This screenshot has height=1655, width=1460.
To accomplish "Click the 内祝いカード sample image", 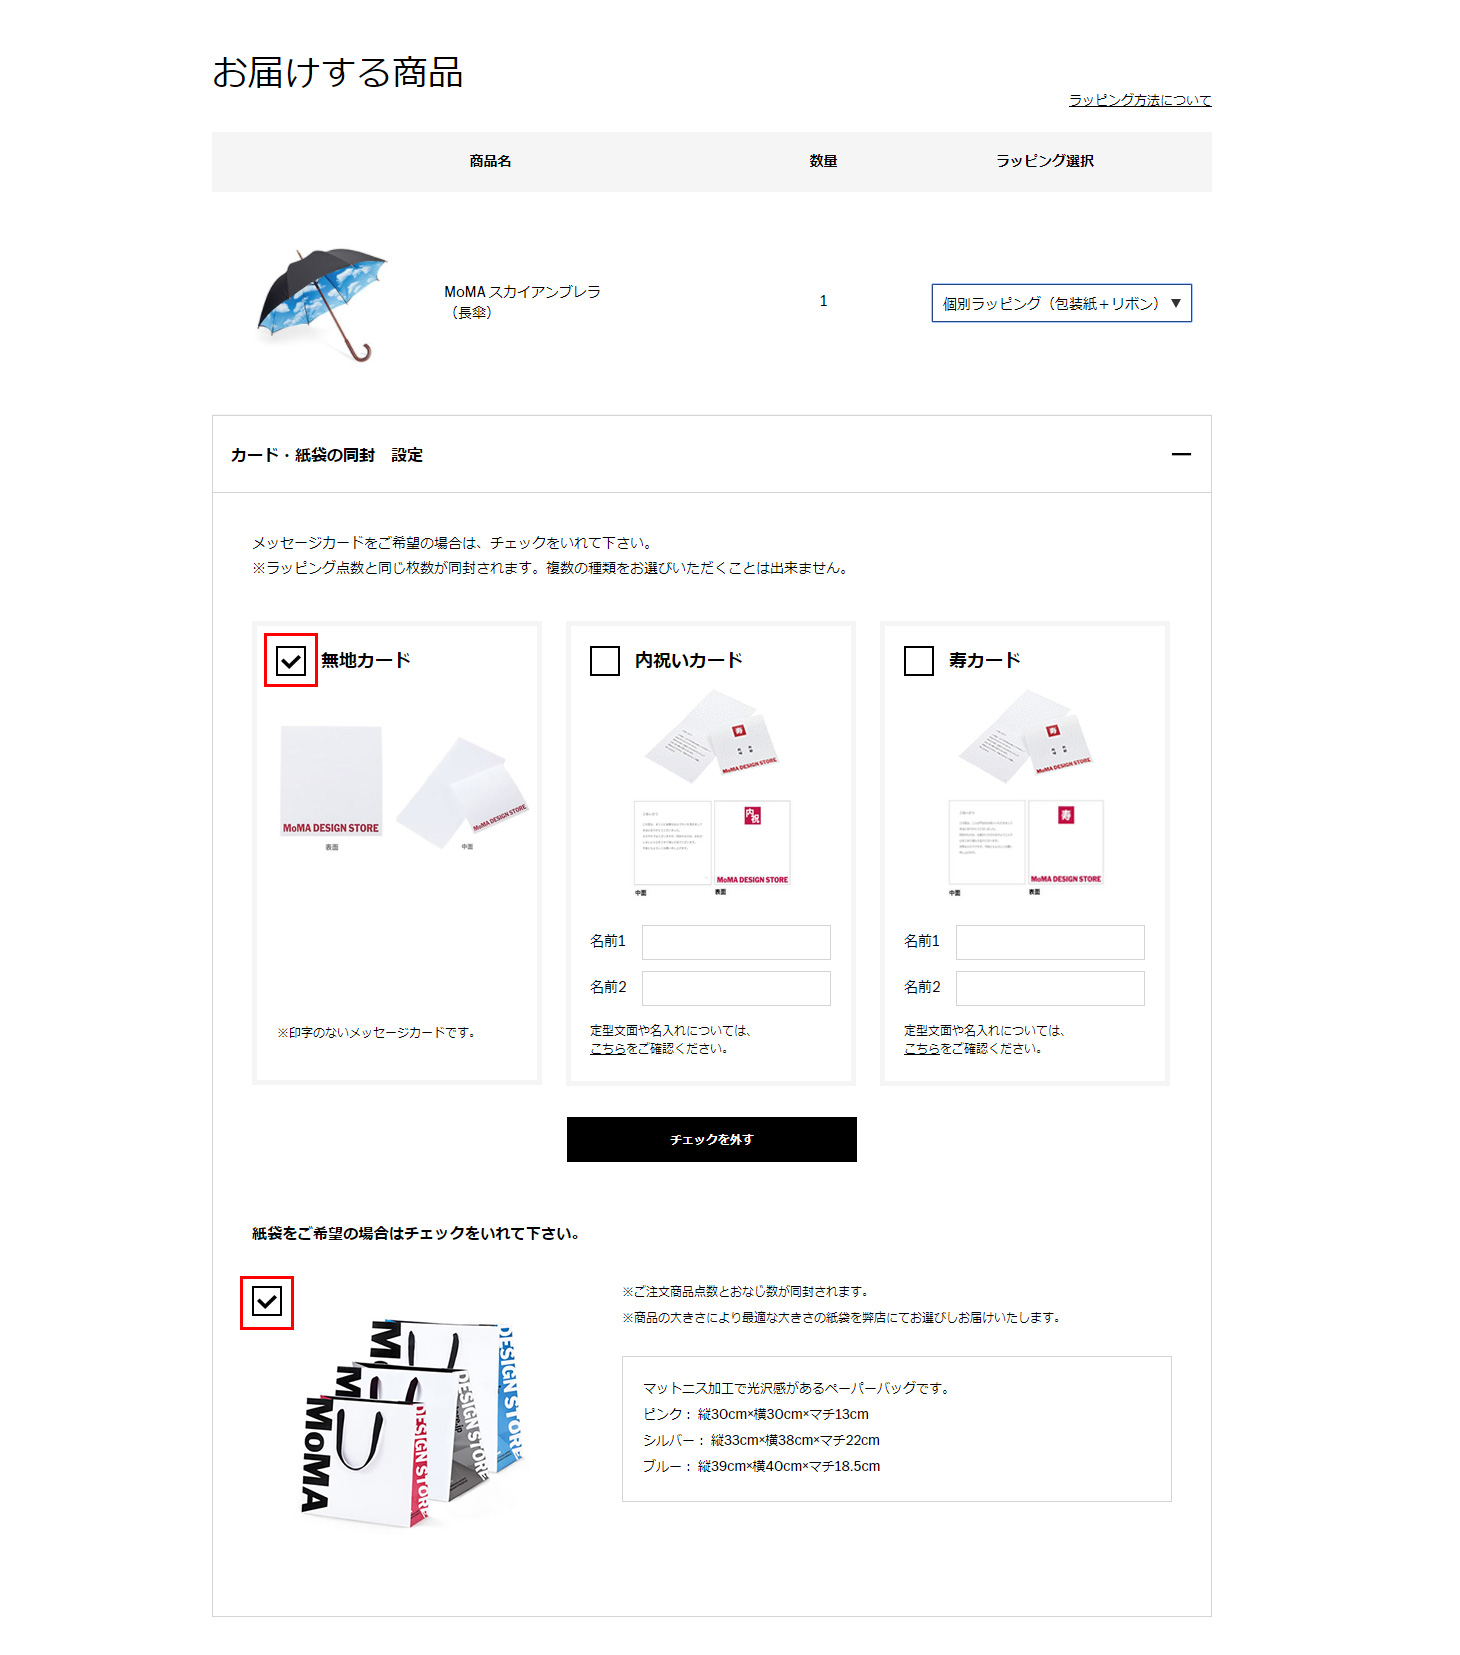I will [712, 792].
